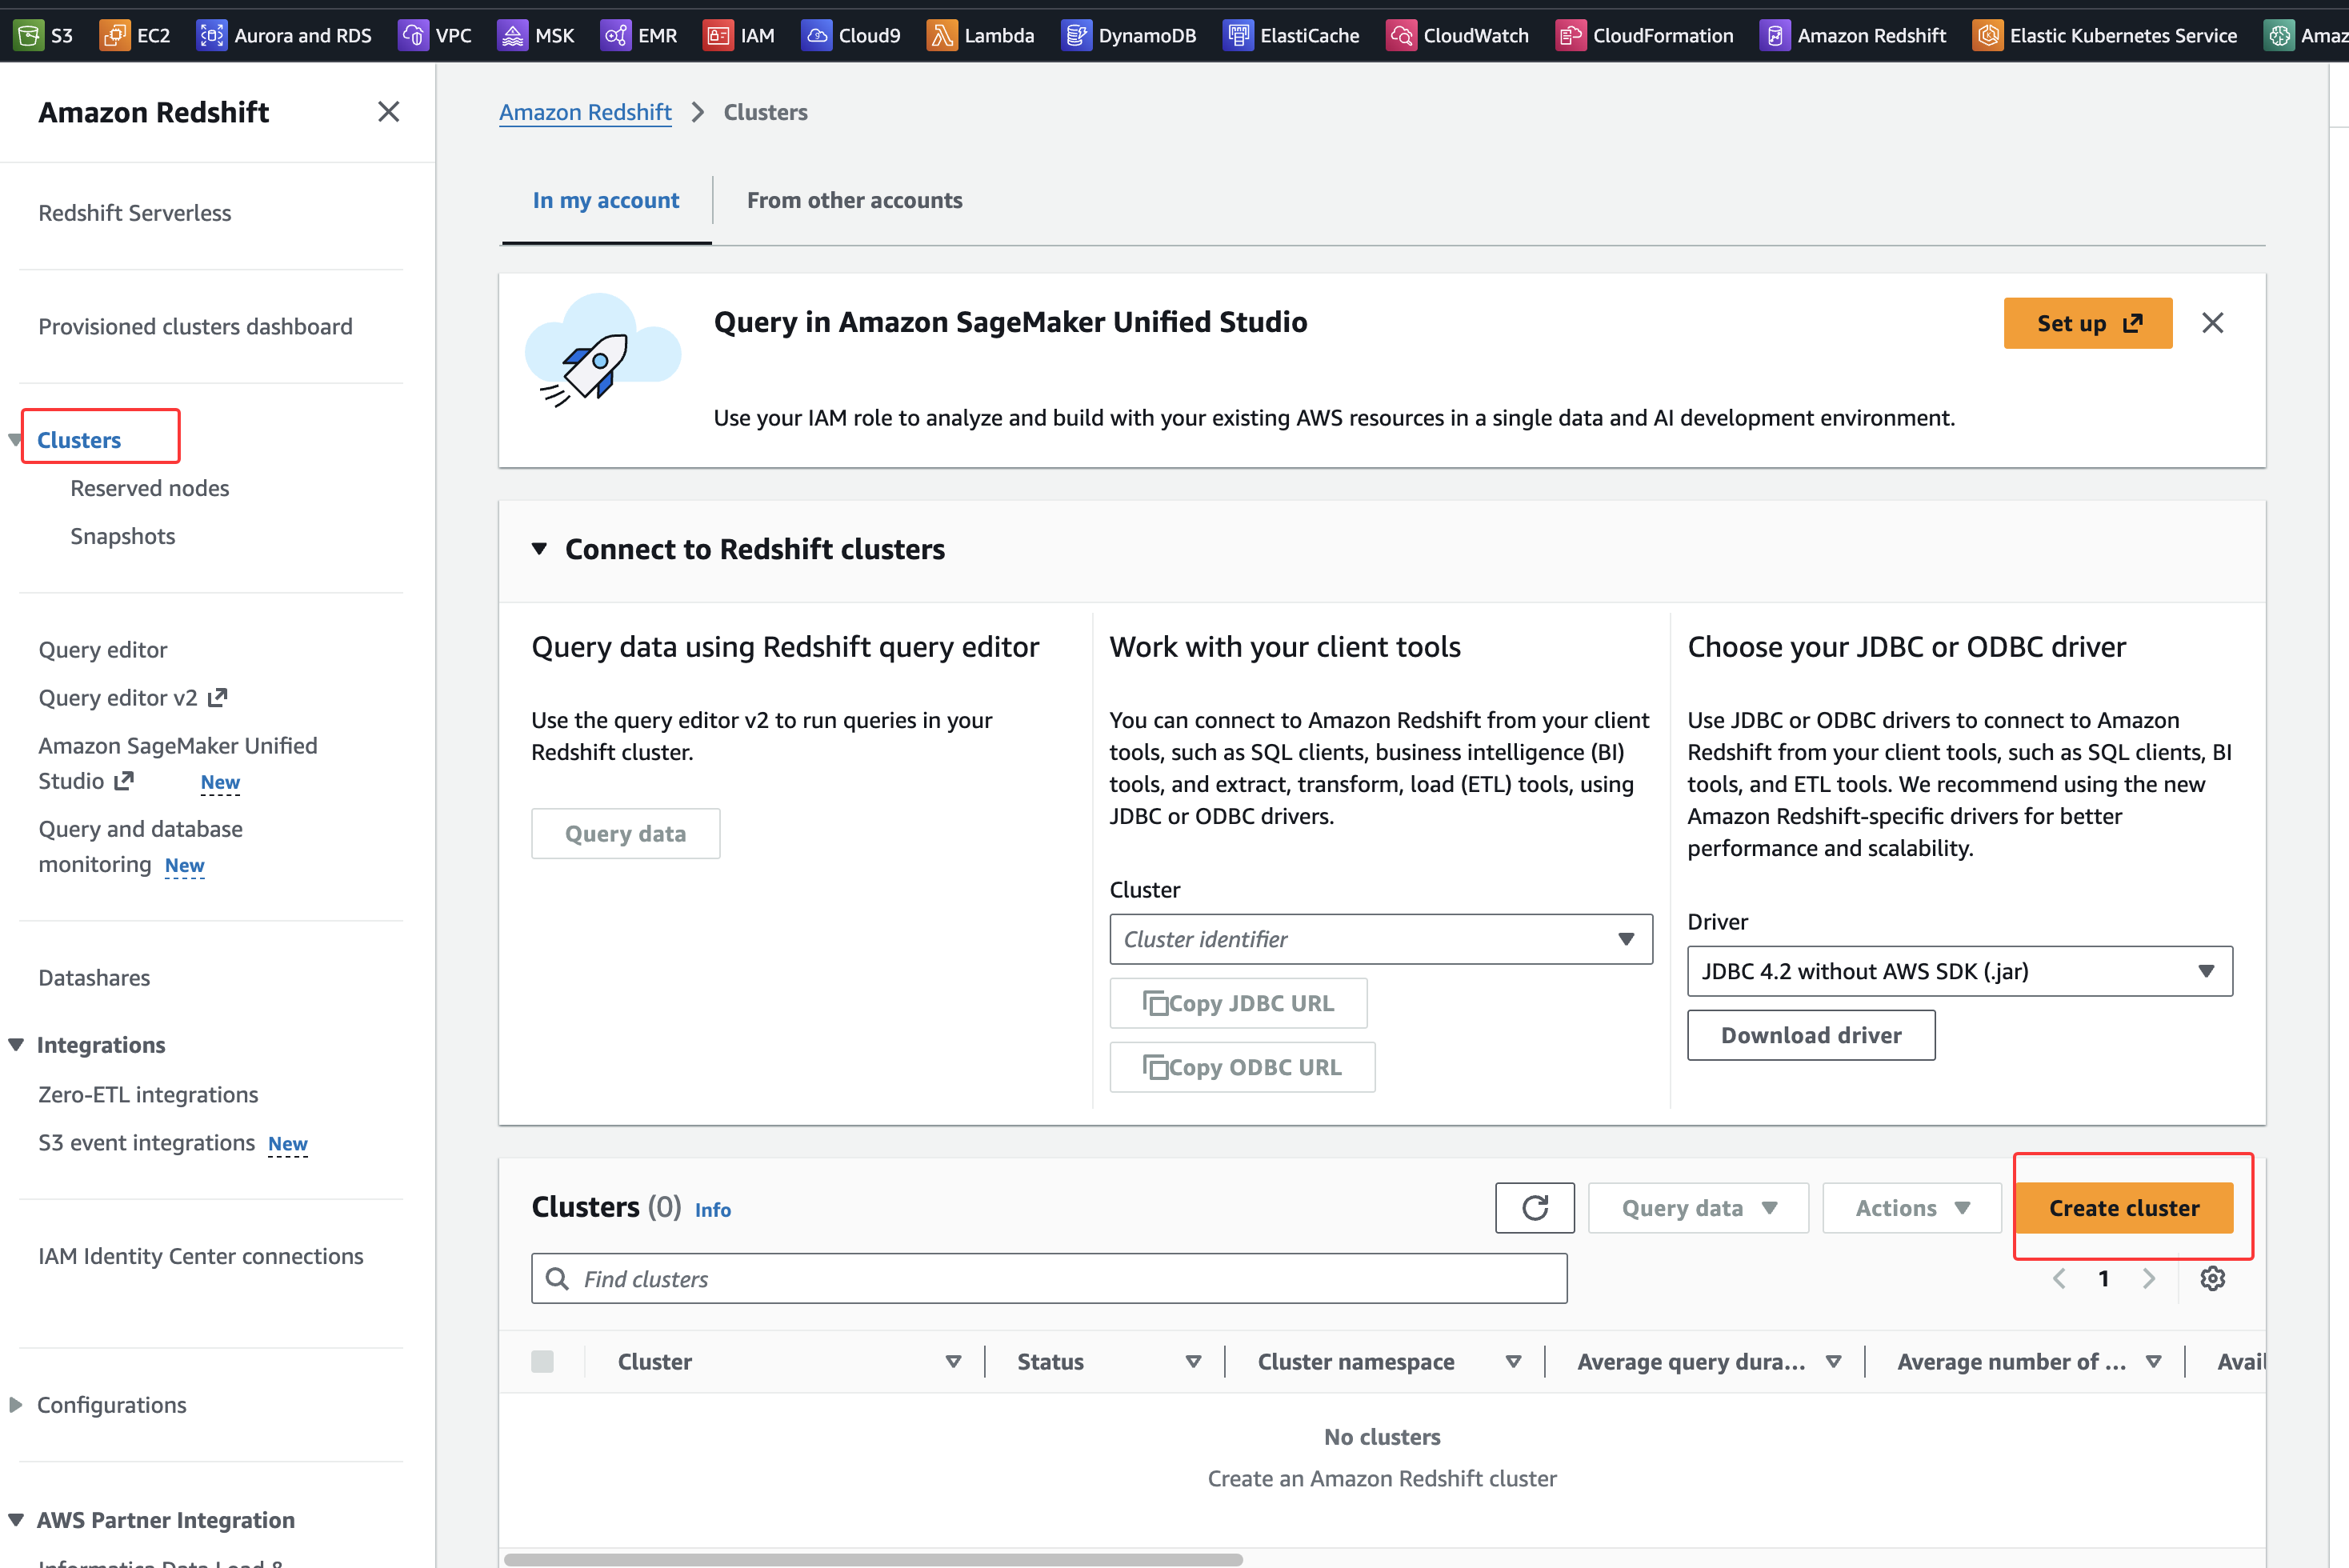The height and width of the screenshot is (1568, 2349).
Task: Go to next page of clusters
Action: click(2148, 1278)
